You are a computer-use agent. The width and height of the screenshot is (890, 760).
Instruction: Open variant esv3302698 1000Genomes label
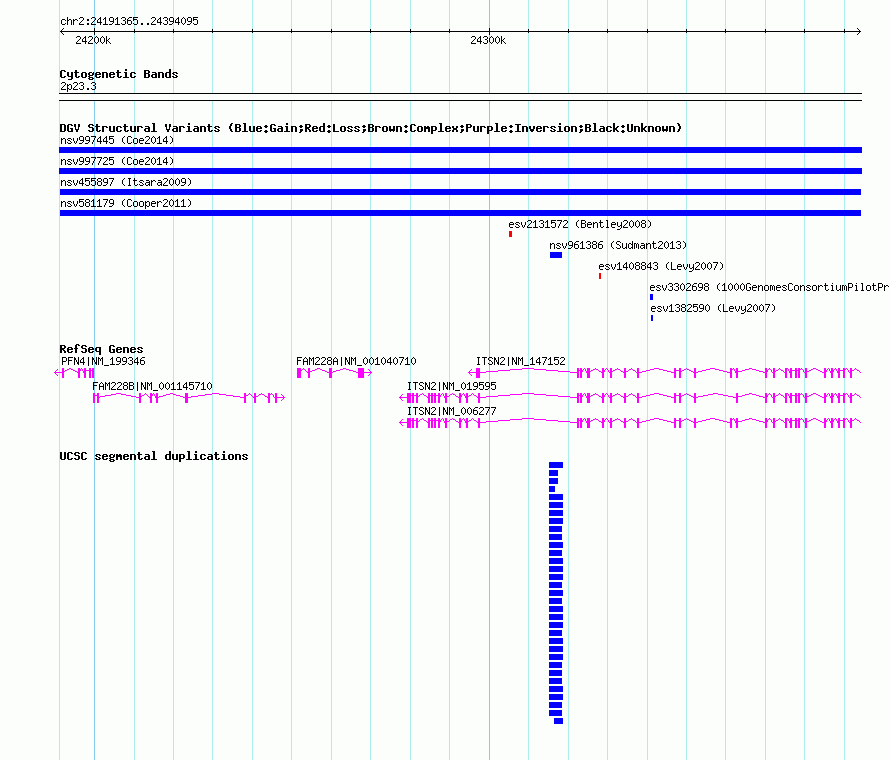(x=769, y=287)
